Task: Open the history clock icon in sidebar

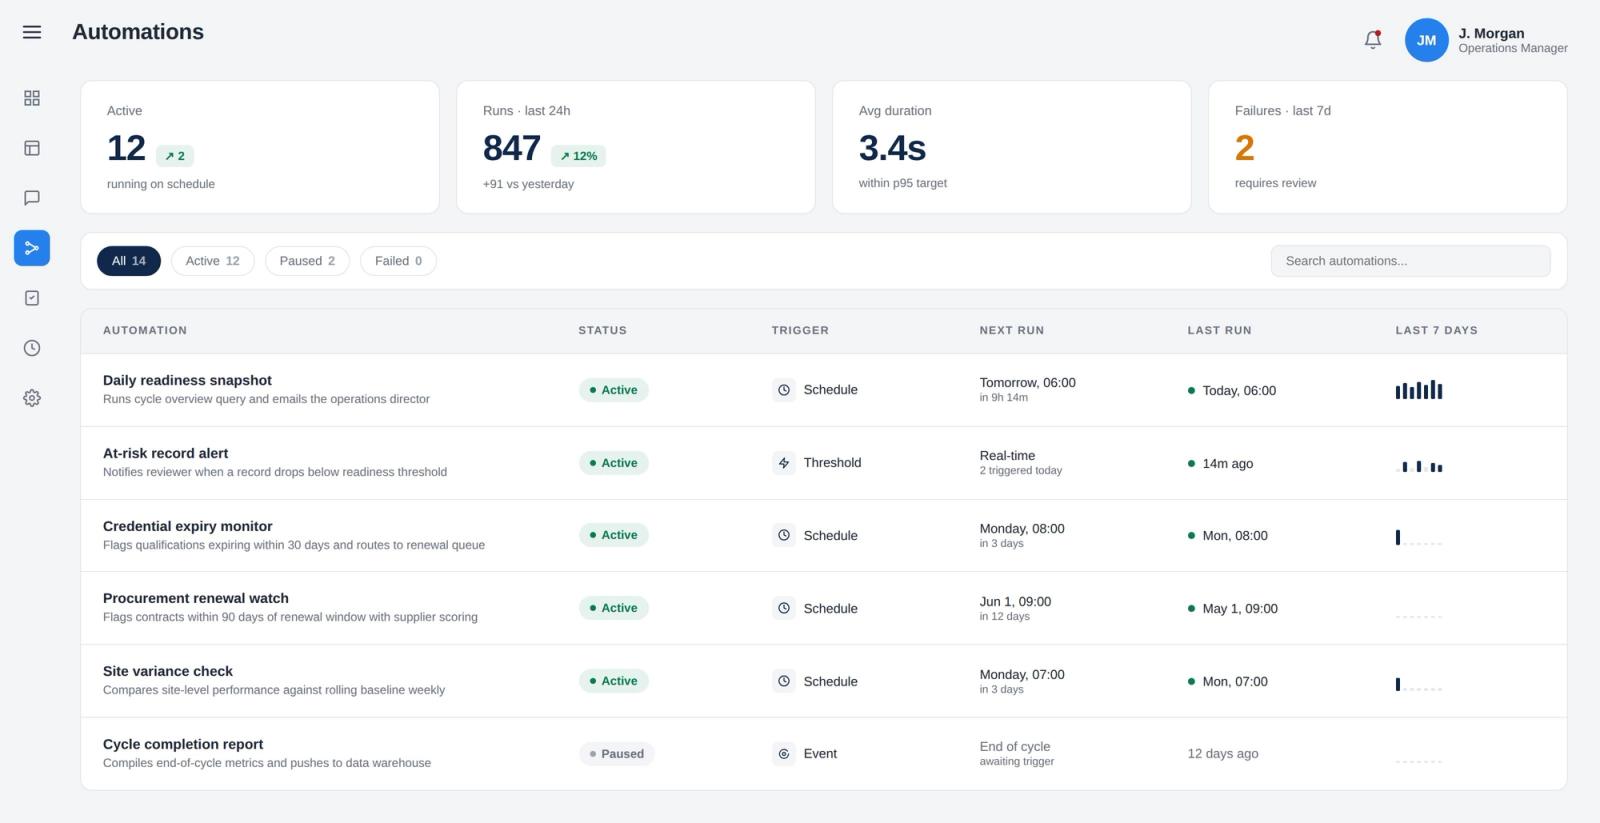Action: pos(32,348)
